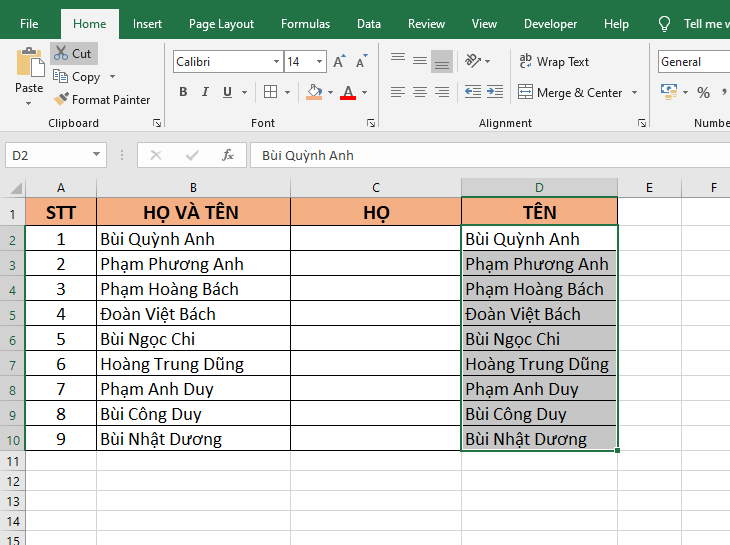730x545 pixels.
Task: Toggle Bold formatting
Action: (x=183, y=92)
